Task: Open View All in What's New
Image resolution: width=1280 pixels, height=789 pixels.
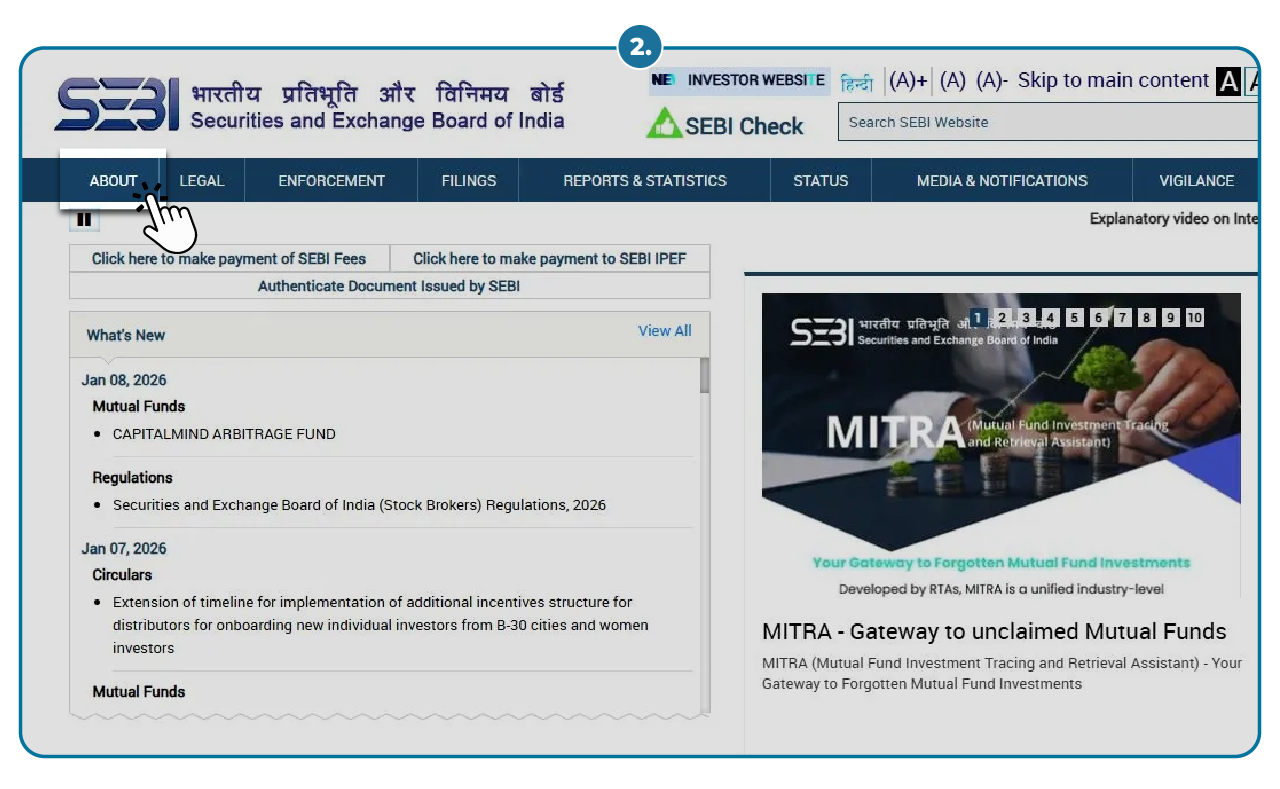Action: [664, 330]
